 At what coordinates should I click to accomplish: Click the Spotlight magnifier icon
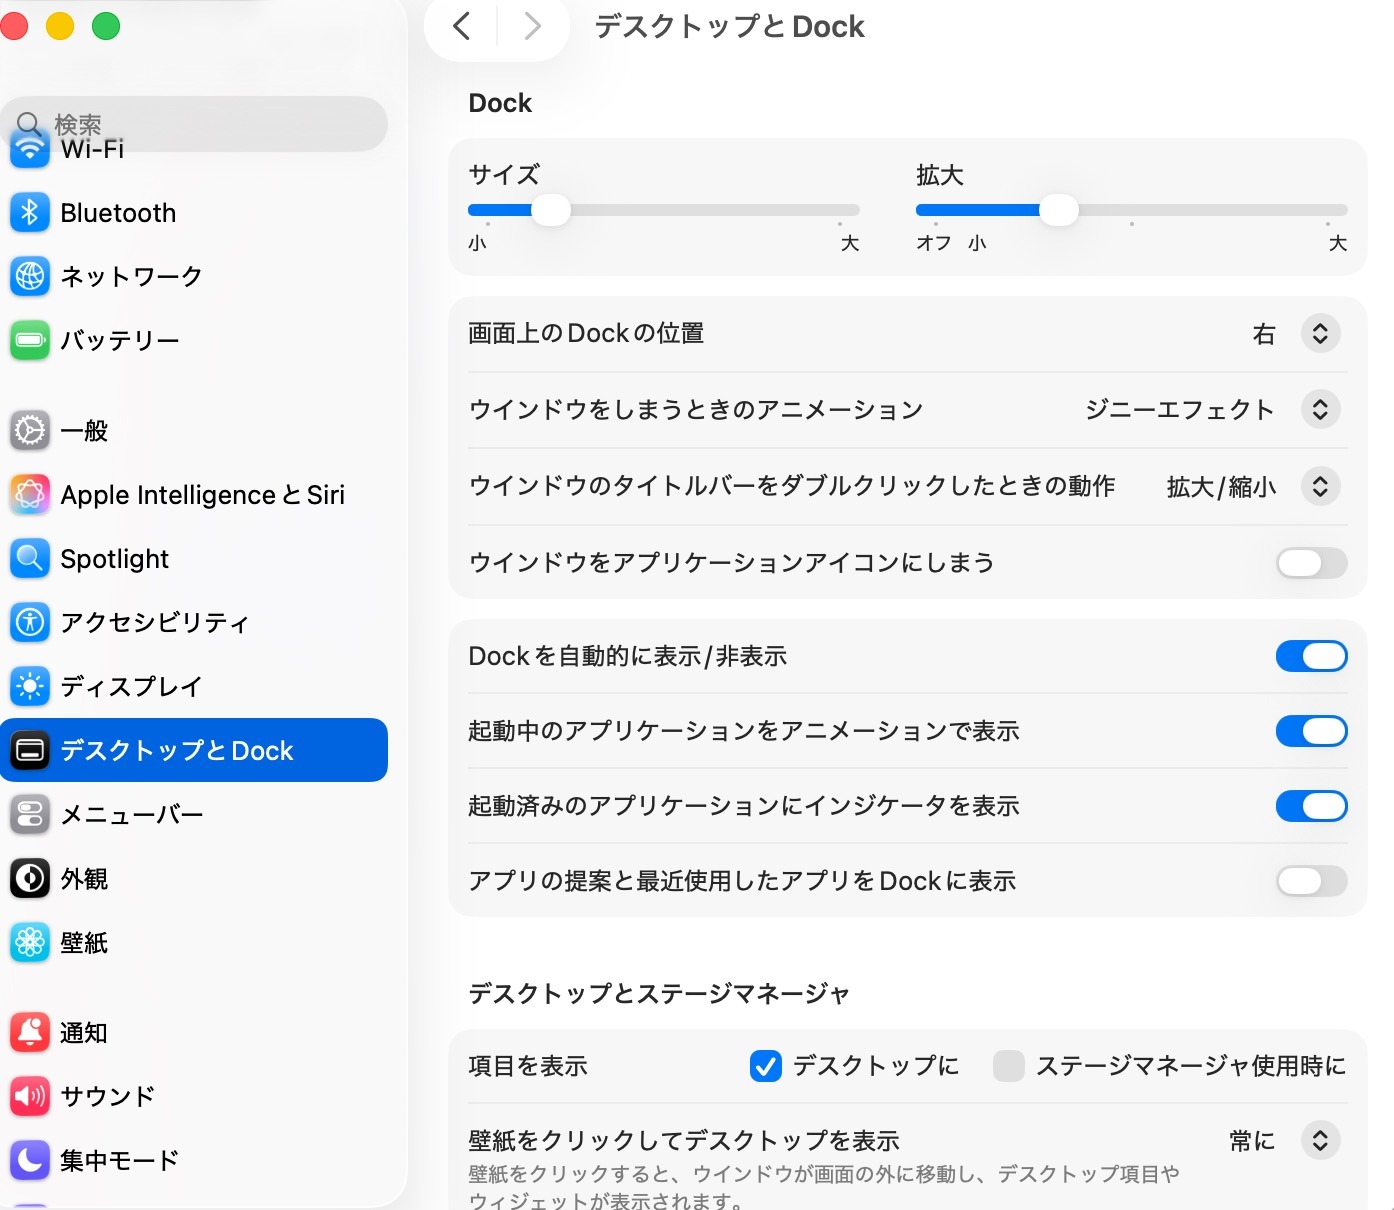click(30, 559)
